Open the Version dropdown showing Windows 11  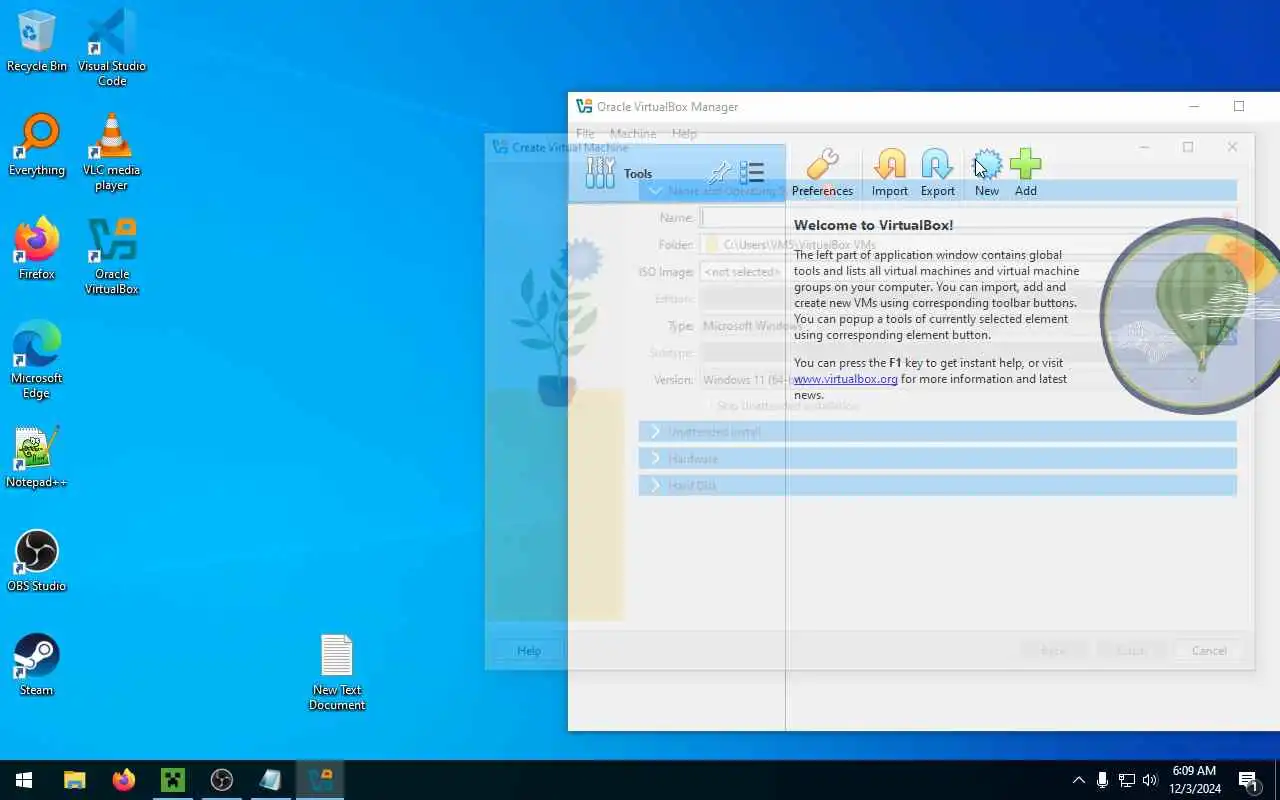950,379
